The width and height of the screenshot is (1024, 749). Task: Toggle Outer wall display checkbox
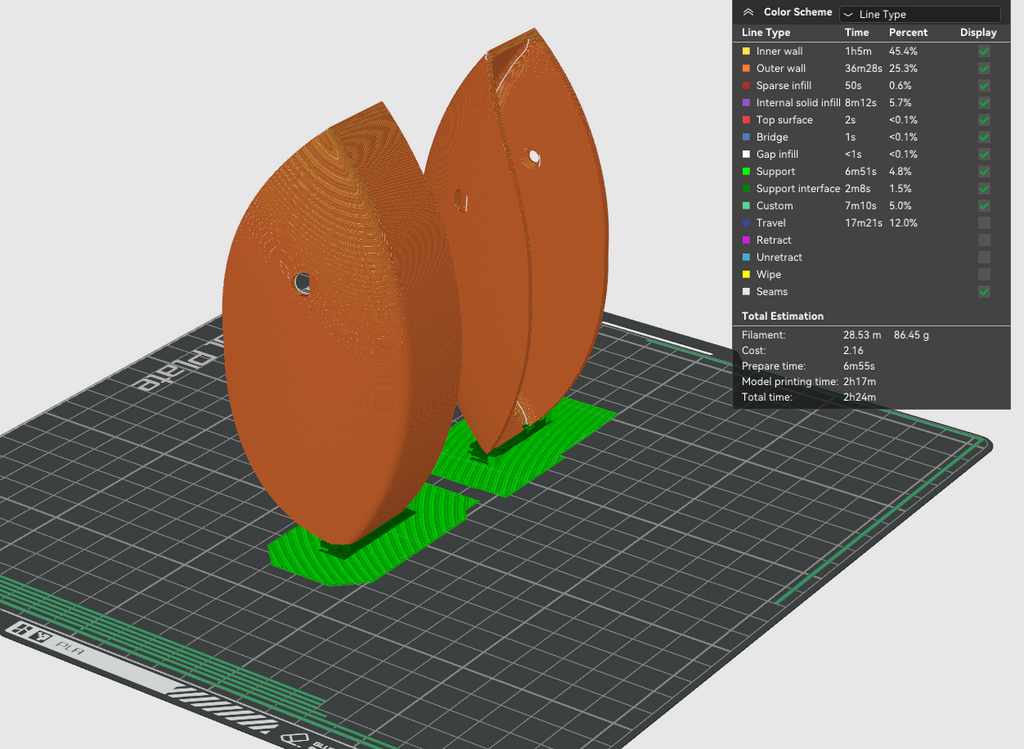pyautogui.click(x=984, y=68)
